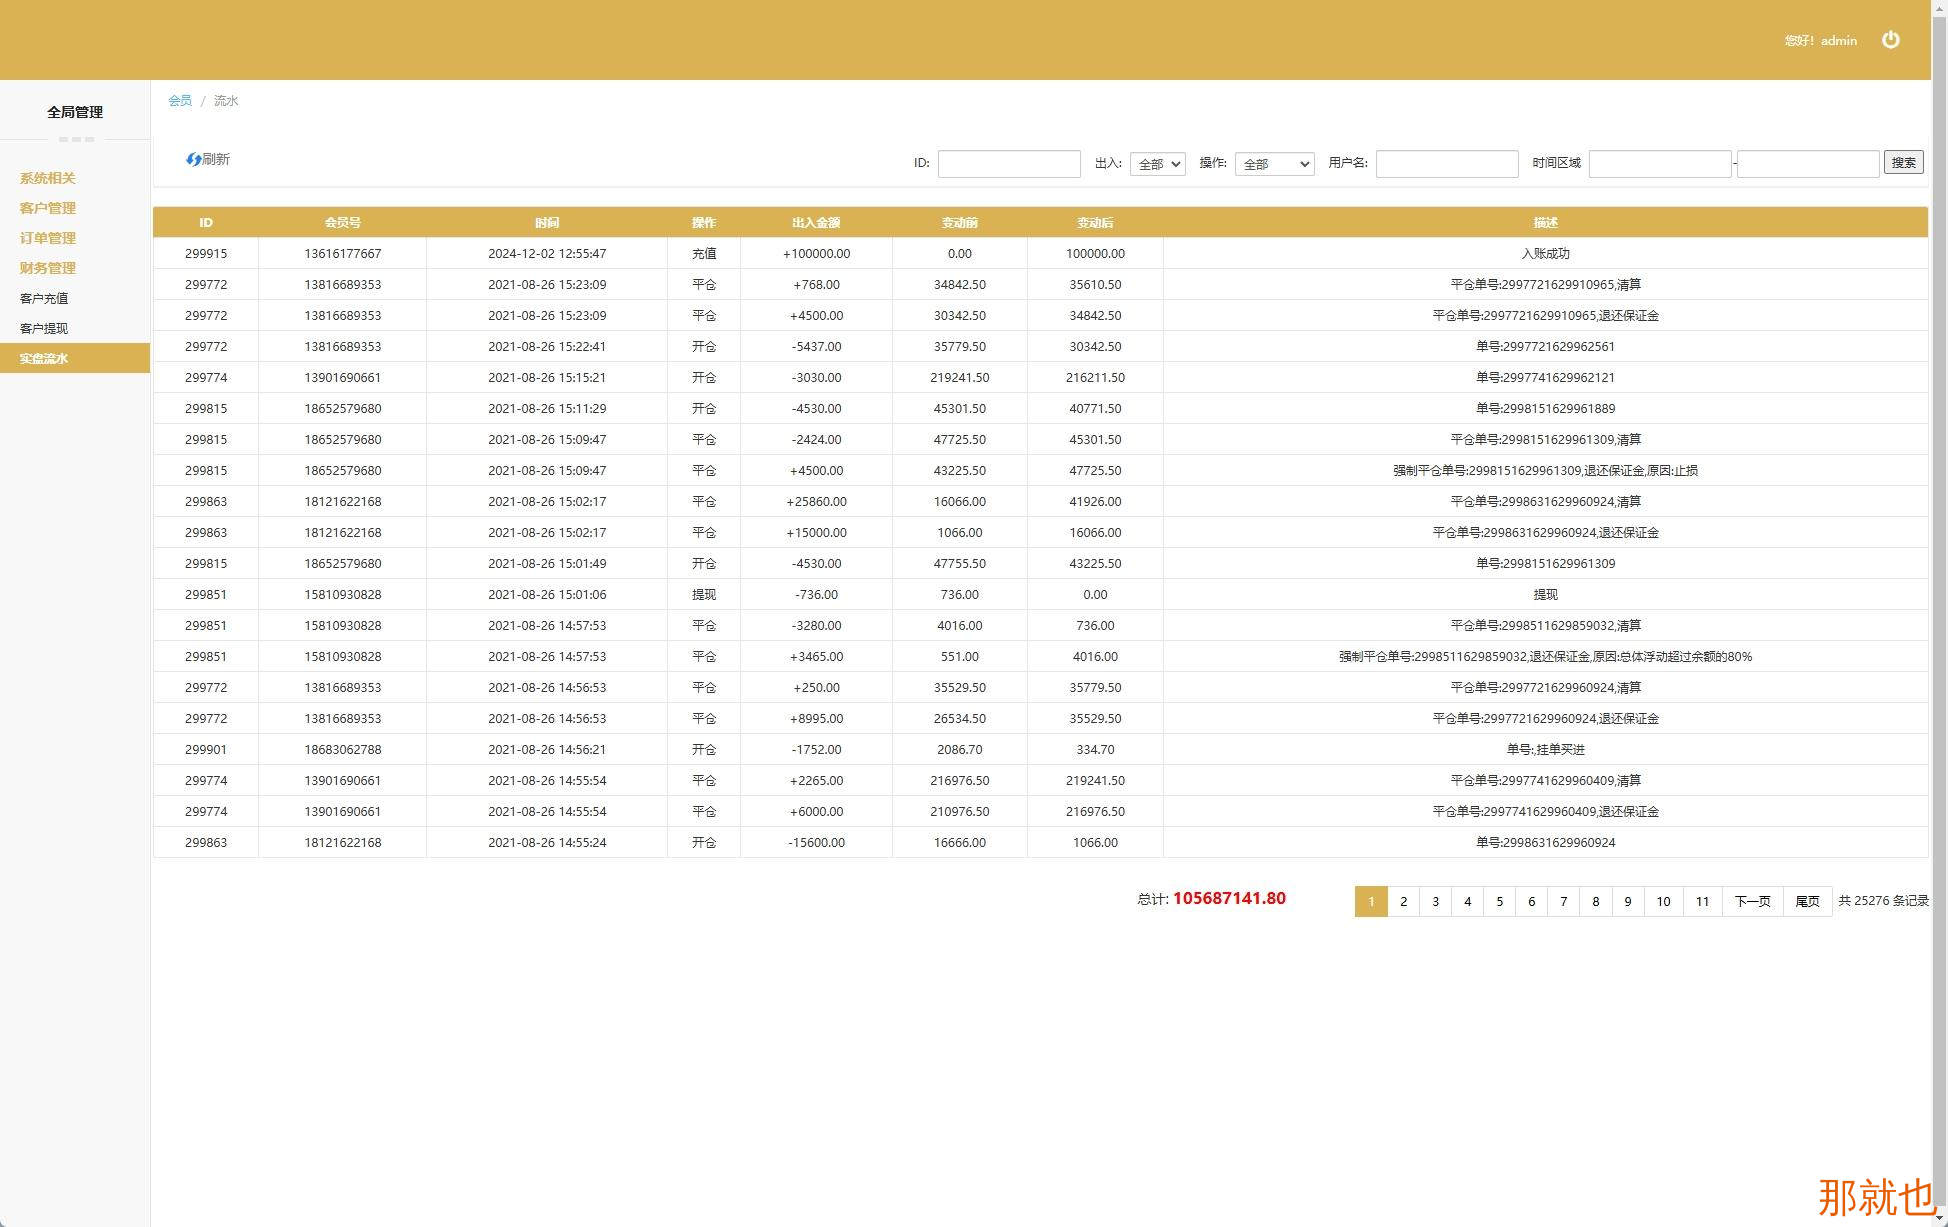
Task: Click the end time range field
Action: [x=1807, y=164]
